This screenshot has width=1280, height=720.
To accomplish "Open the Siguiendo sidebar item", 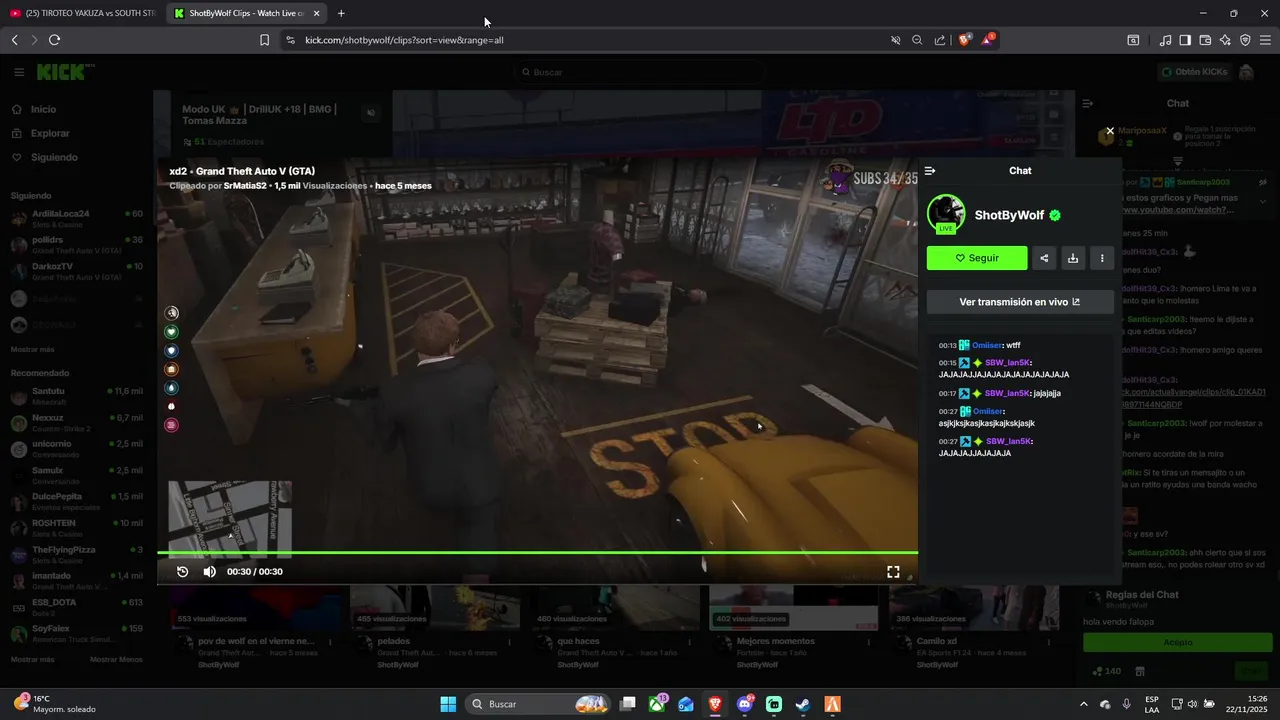I will [x=76, y=157].
